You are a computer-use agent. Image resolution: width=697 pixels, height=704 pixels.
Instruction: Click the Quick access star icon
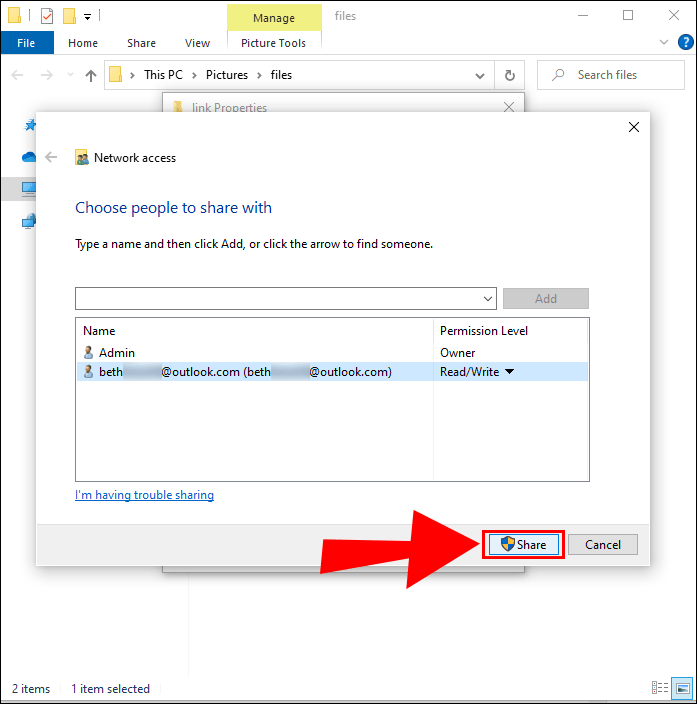30,125
